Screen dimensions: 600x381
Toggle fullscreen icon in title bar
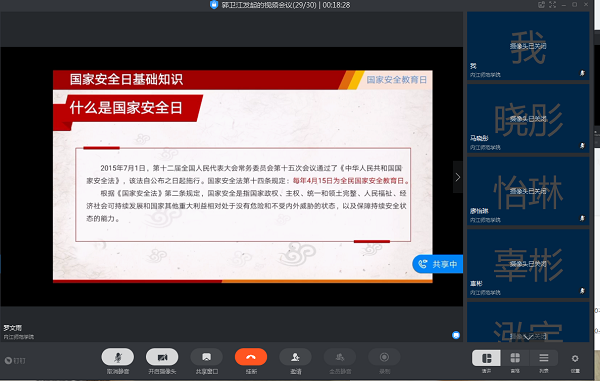[553, 5]
